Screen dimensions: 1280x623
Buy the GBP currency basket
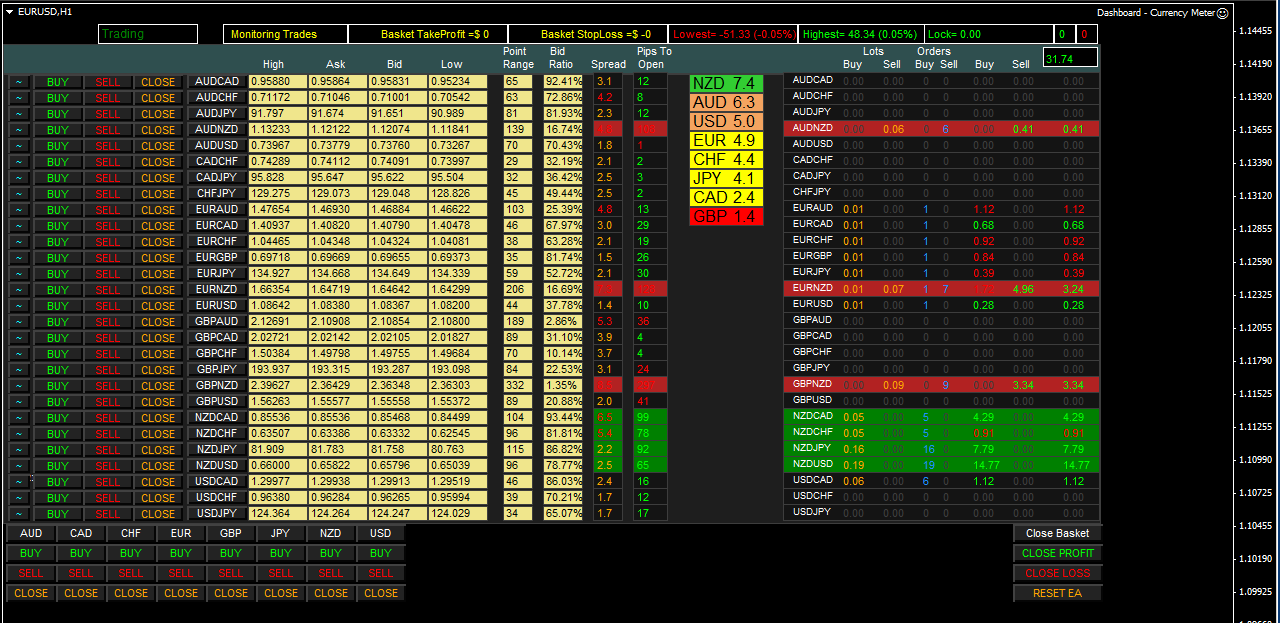click(x=231, y=553)
